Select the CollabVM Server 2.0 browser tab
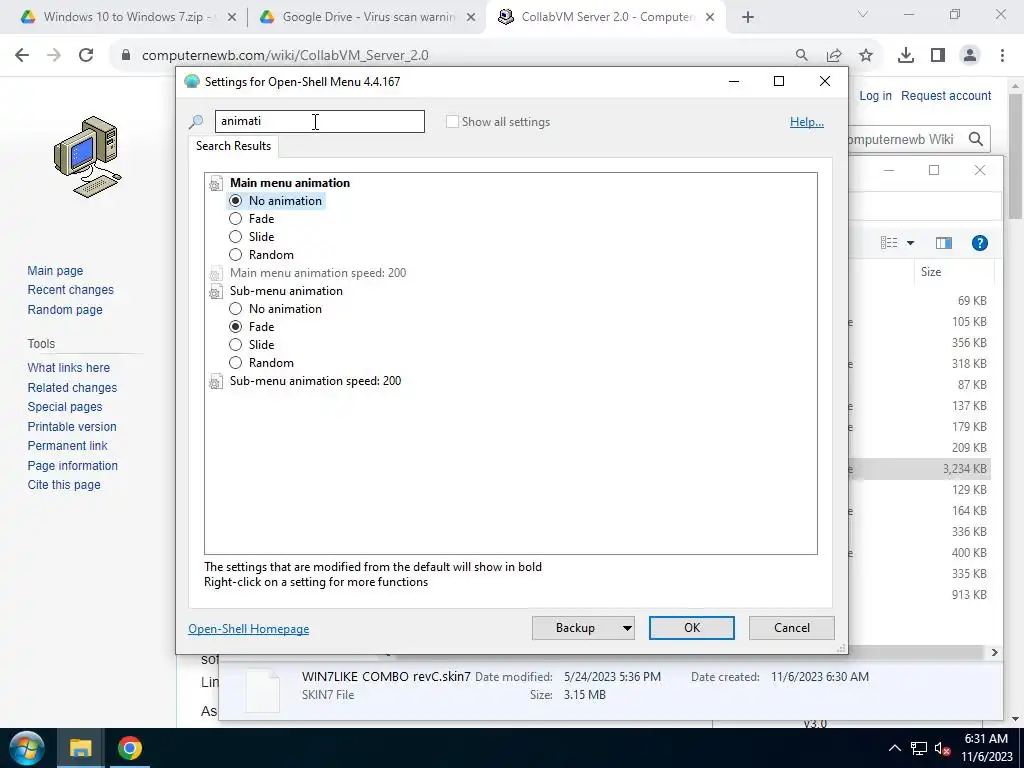1024x768 pixels. [605, 17]
